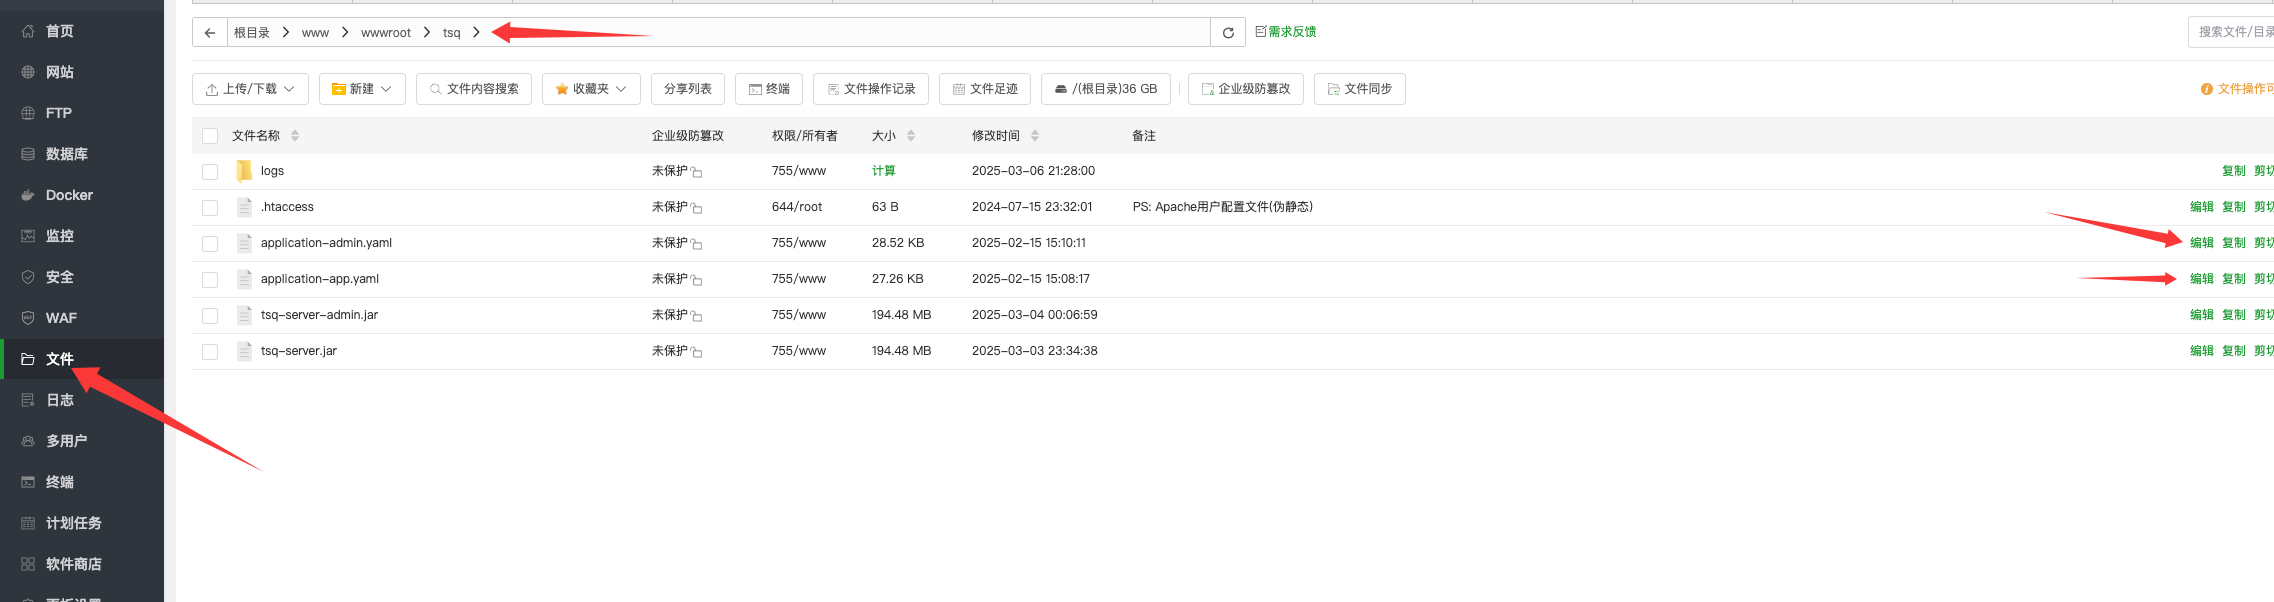Open Scheduled Tasks (计划任务) in sidebar
The height and width of the screenshot is (602, 2274).
click(73, 523)
